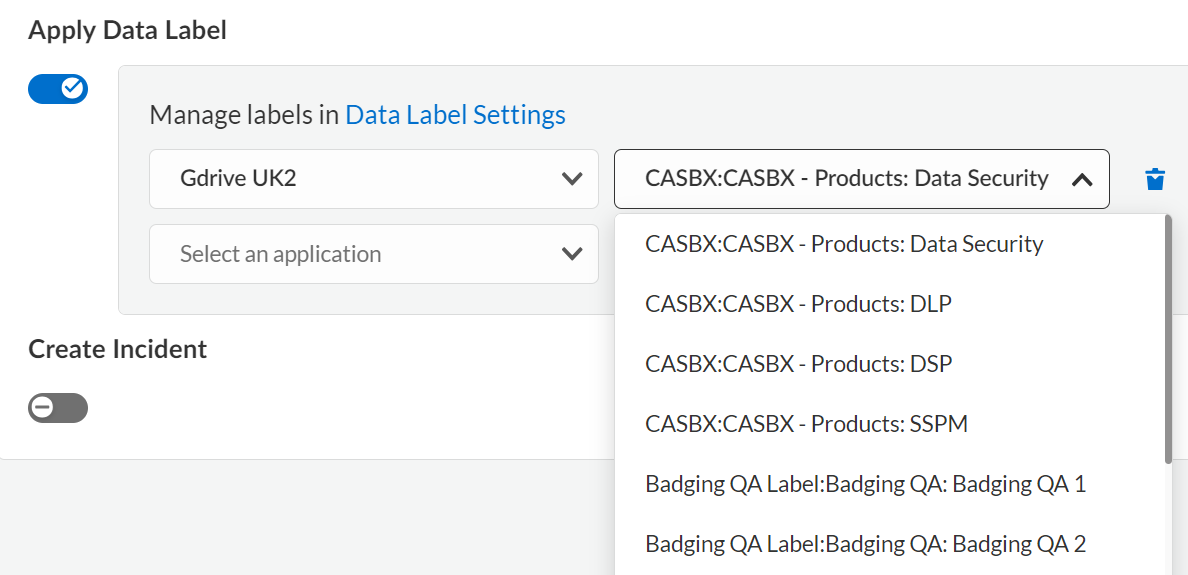Turn off the Apply Data Label toggle
Image resolution: width=1188 pixels, height=575 pixels.
58,89
